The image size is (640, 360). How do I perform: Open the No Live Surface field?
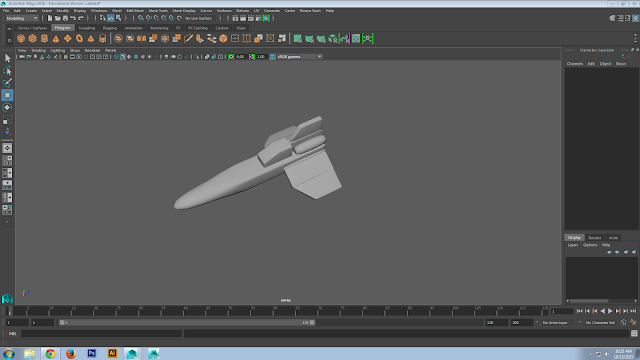coord(199,18)
